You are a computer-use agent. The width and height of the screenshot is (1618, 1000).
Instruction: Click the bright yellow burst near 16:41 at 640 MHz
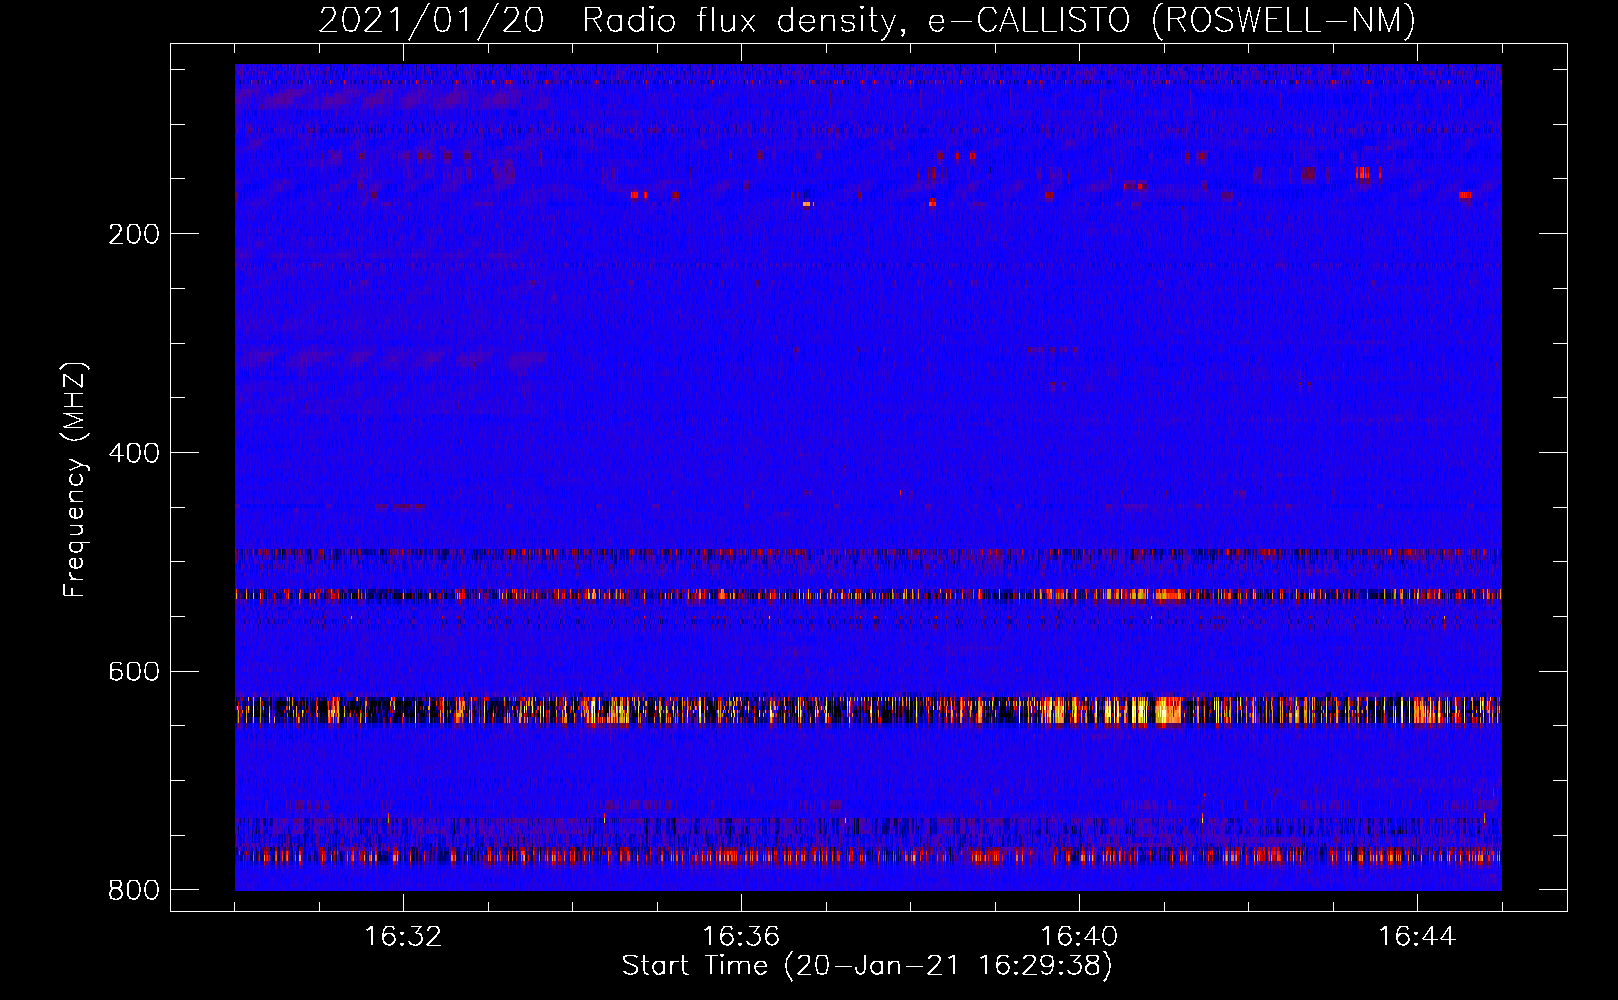click(x=1167, y=711)
